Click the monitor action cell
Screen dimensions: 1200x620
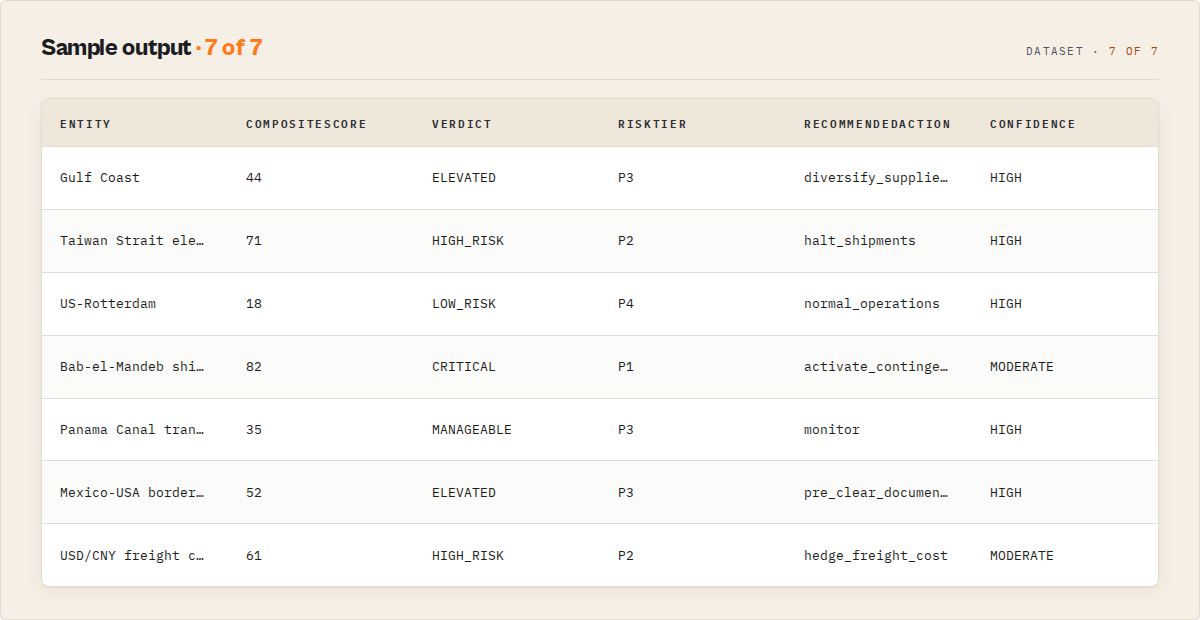point(832,430)
